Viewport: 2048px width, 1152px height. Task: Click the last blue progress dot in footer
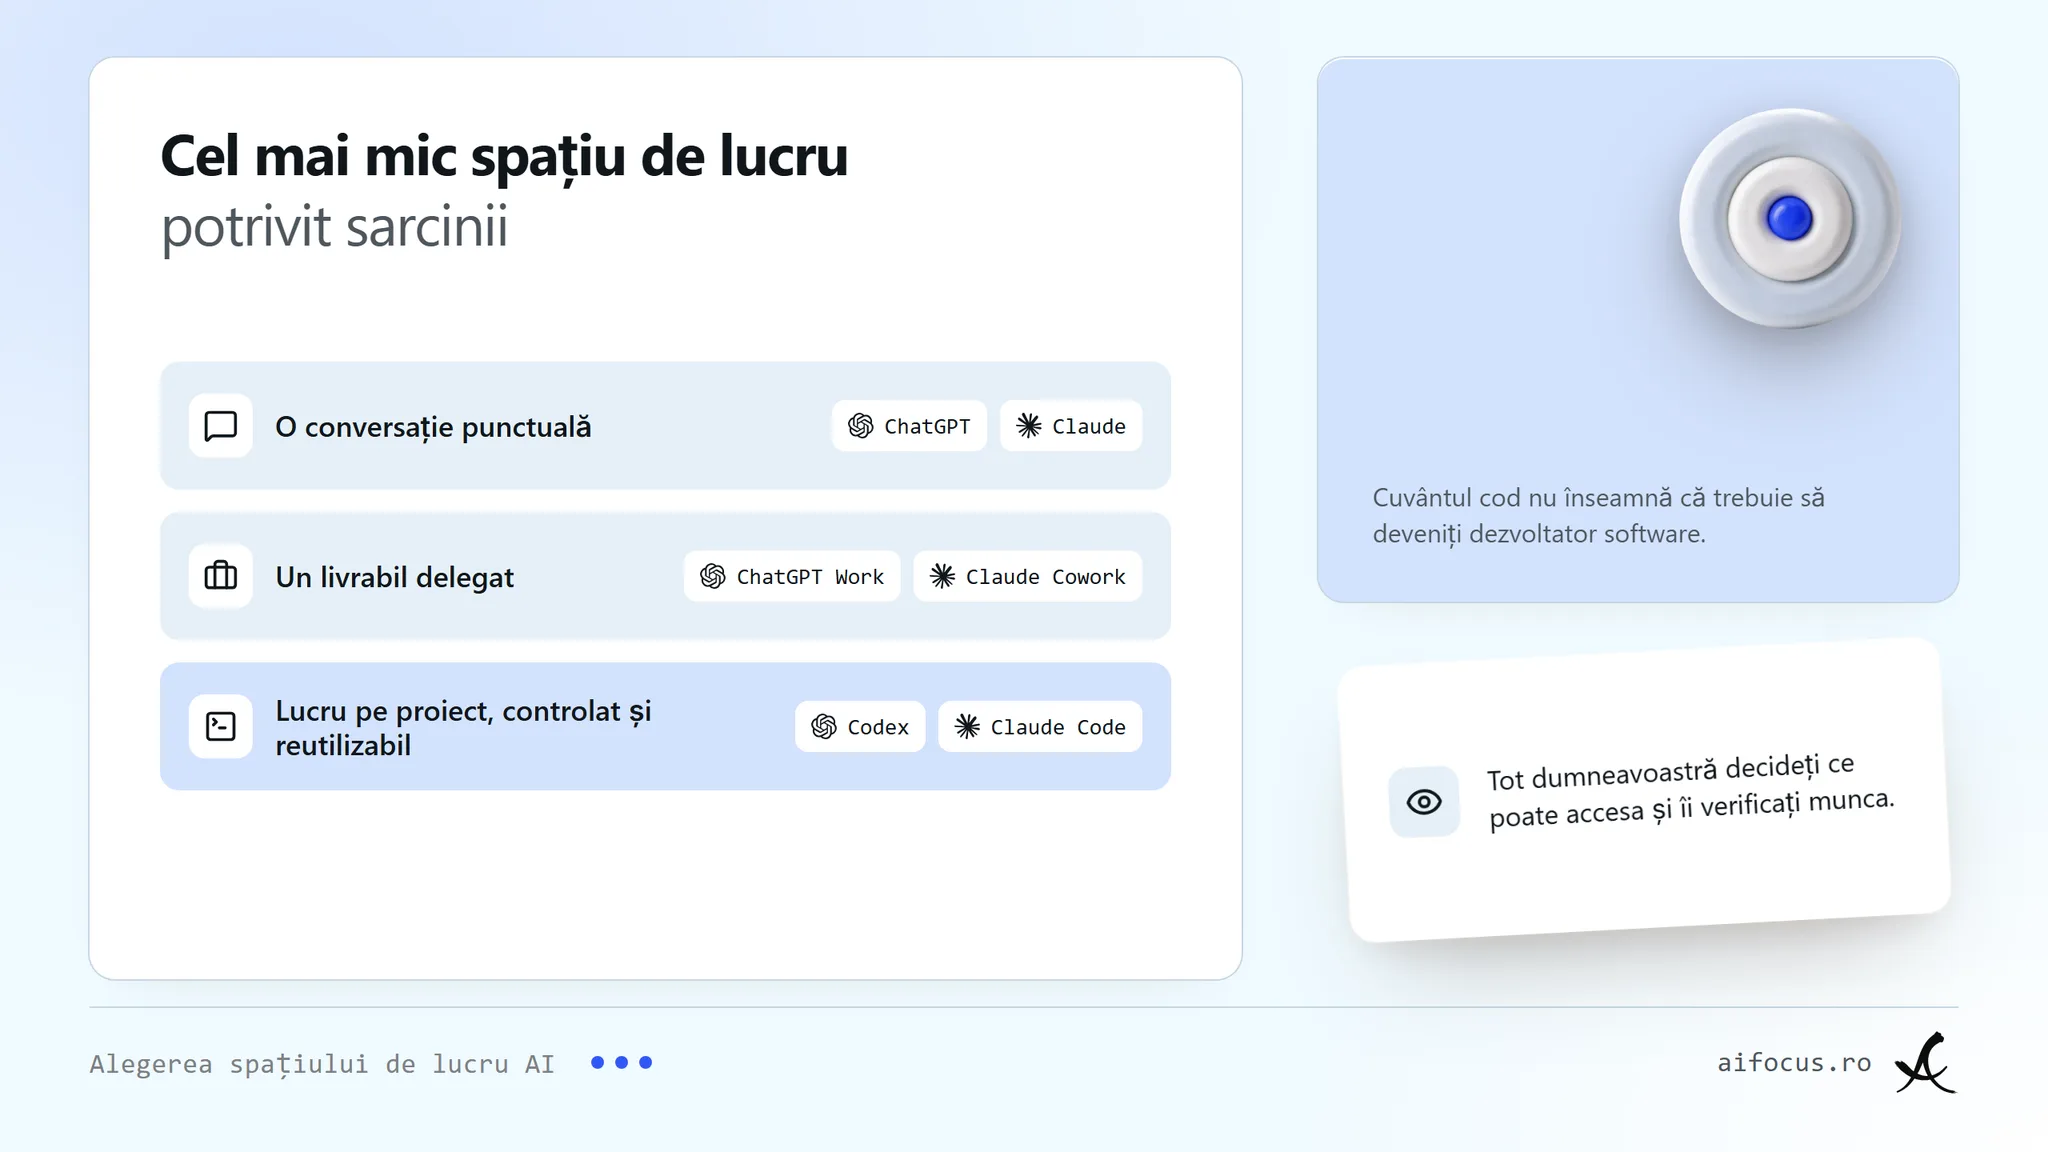point(646,1062)
